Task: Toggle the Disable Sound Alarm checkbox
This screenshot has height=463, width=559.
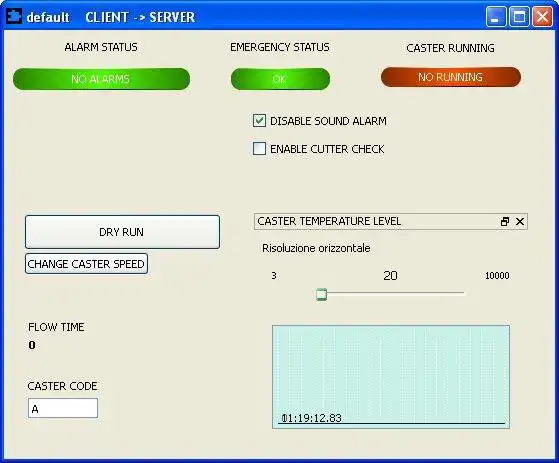Action: (x=259, y=121)
